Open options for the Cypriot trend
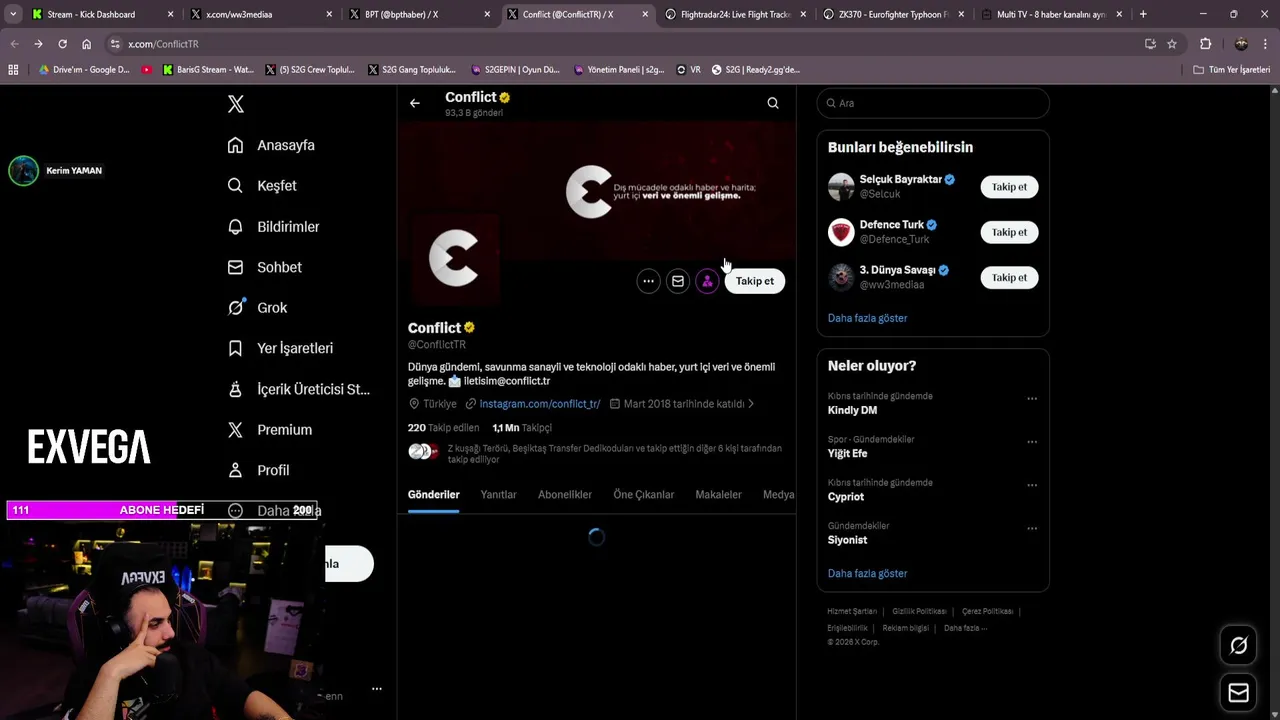1280x720 pixels. 1032,485
